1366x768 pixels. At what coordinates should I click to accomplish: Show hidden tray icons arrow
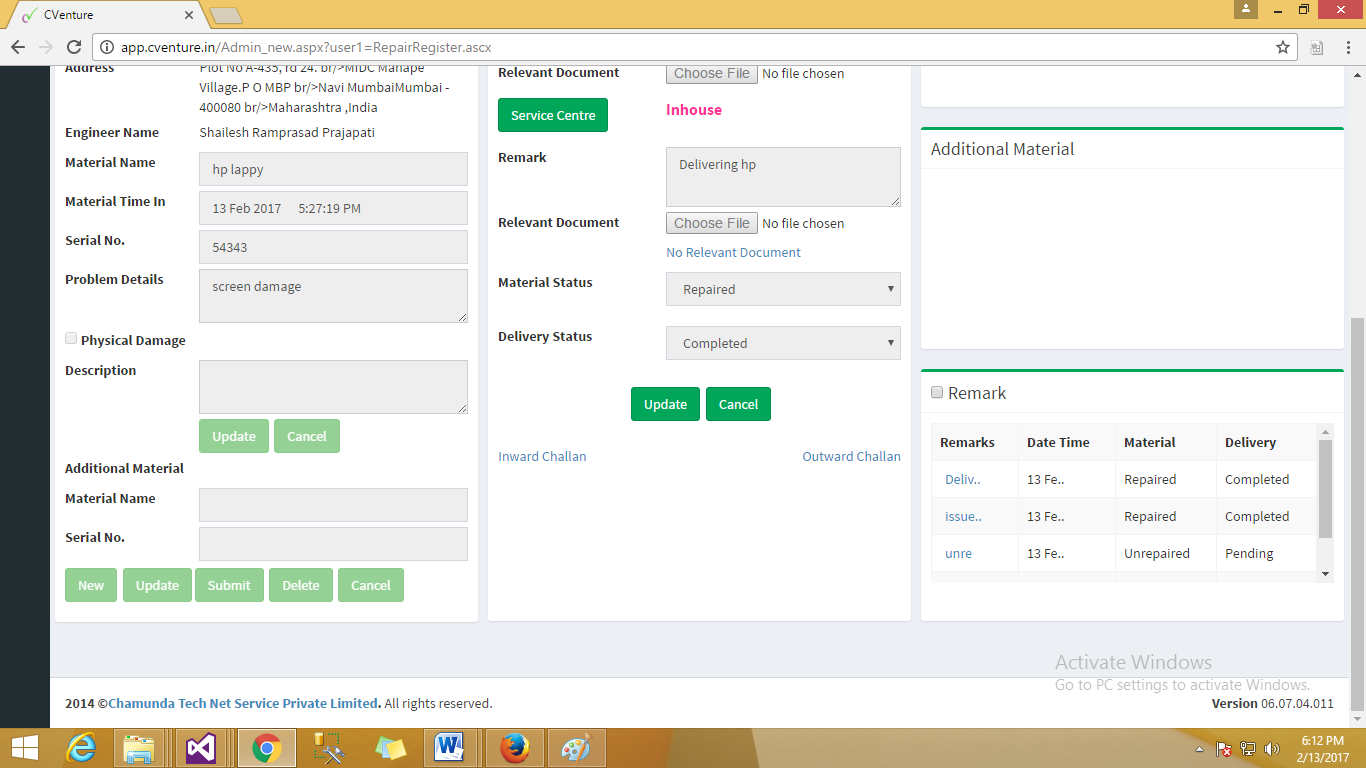pos(1200,749)
